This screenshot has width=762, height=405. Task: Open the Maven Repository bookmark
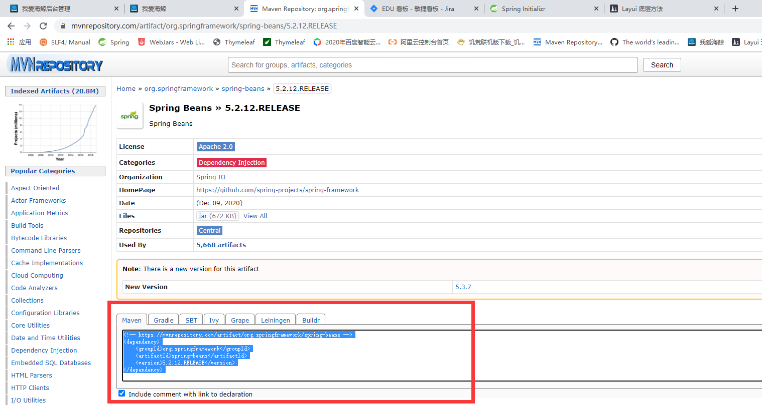[568, 42]
